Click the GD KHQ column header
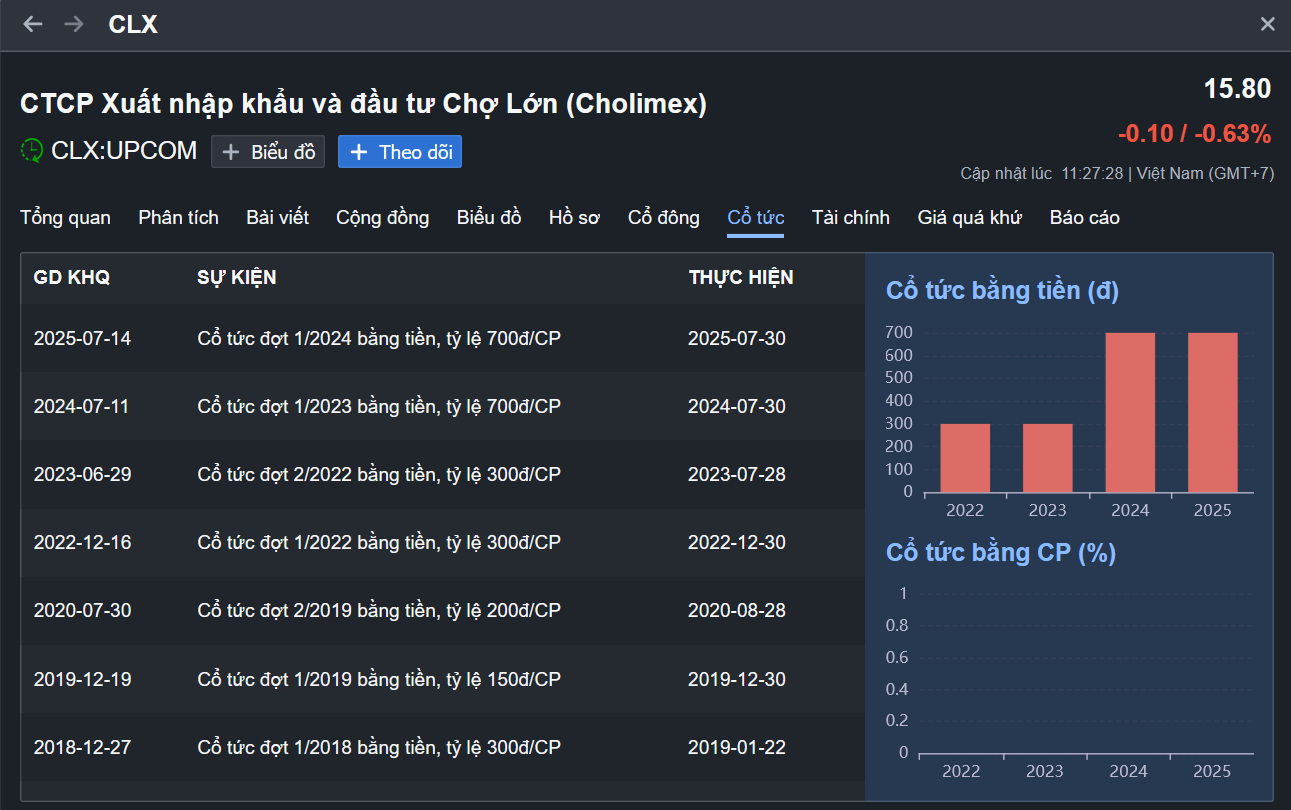Viewport: 1291px width, 810px height. [72, 278]
